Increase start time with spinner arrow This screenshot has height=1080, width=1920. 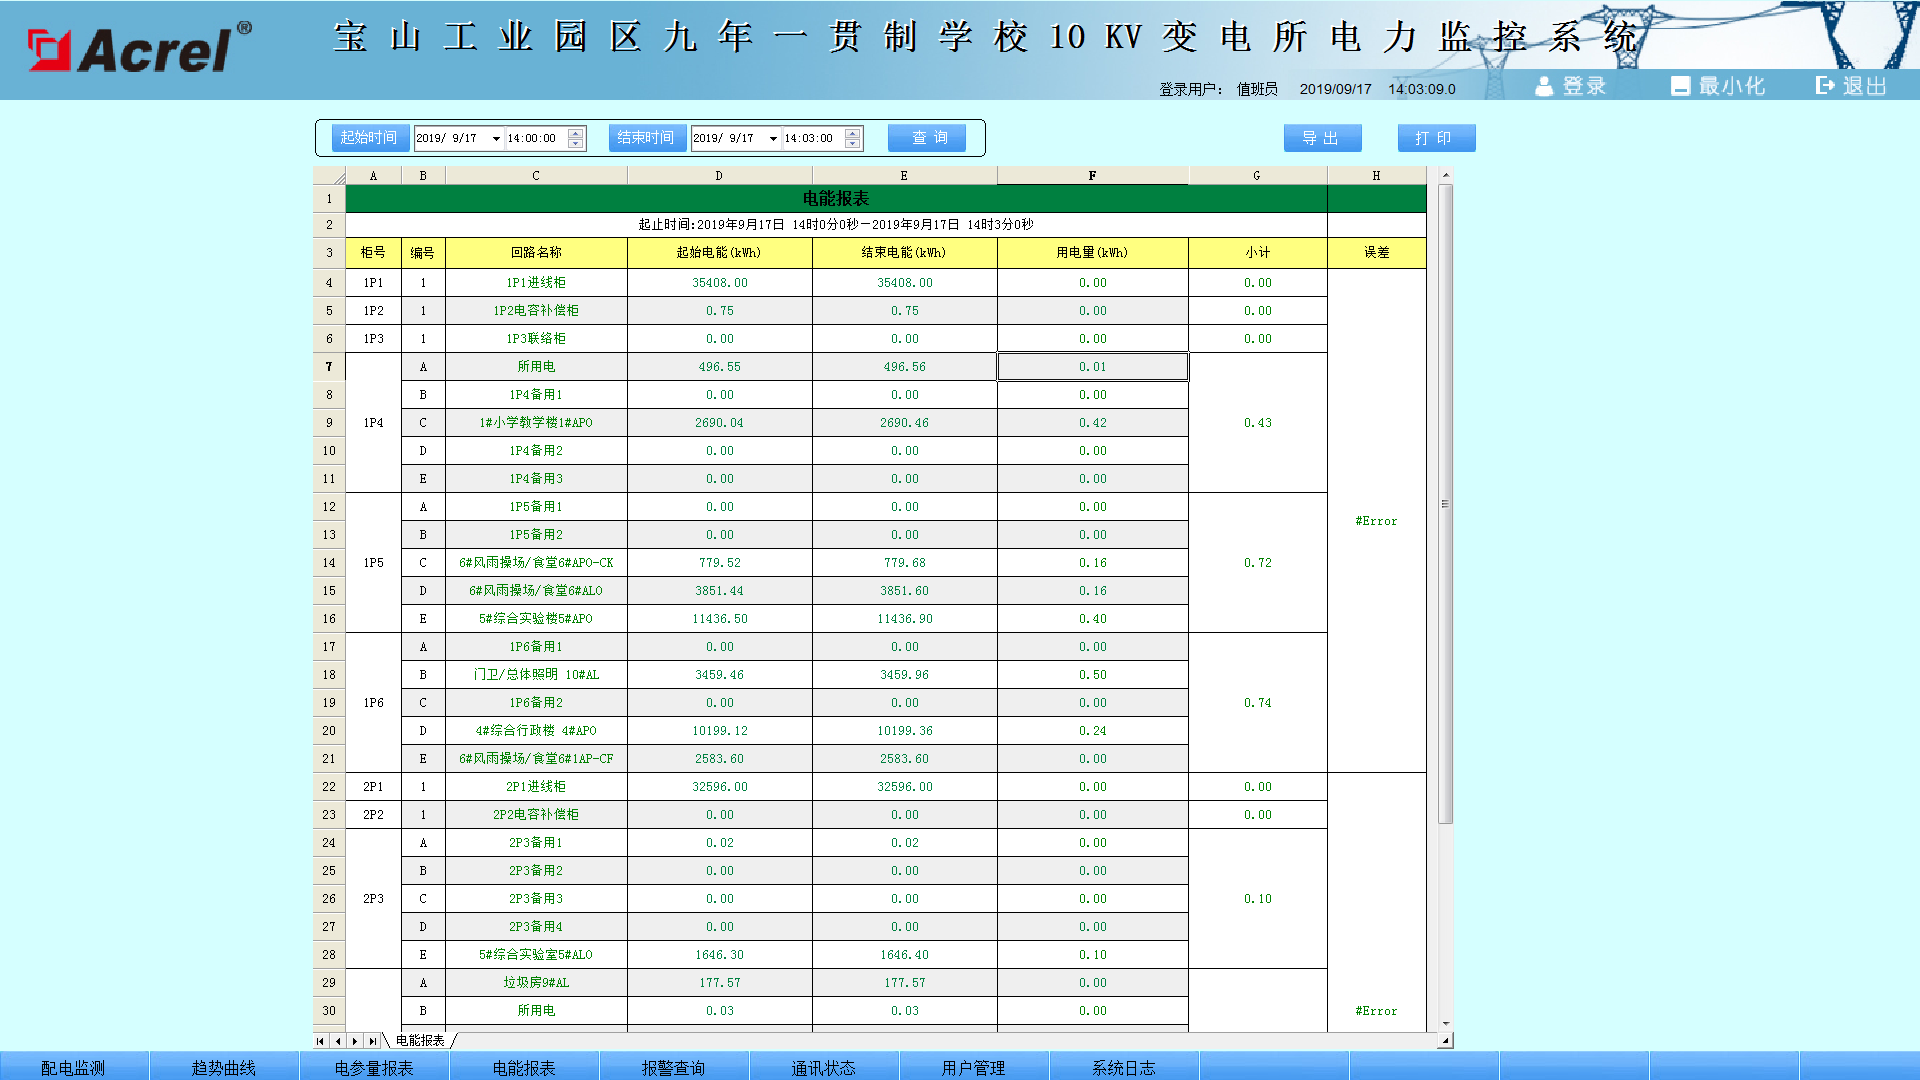point(576,133)
